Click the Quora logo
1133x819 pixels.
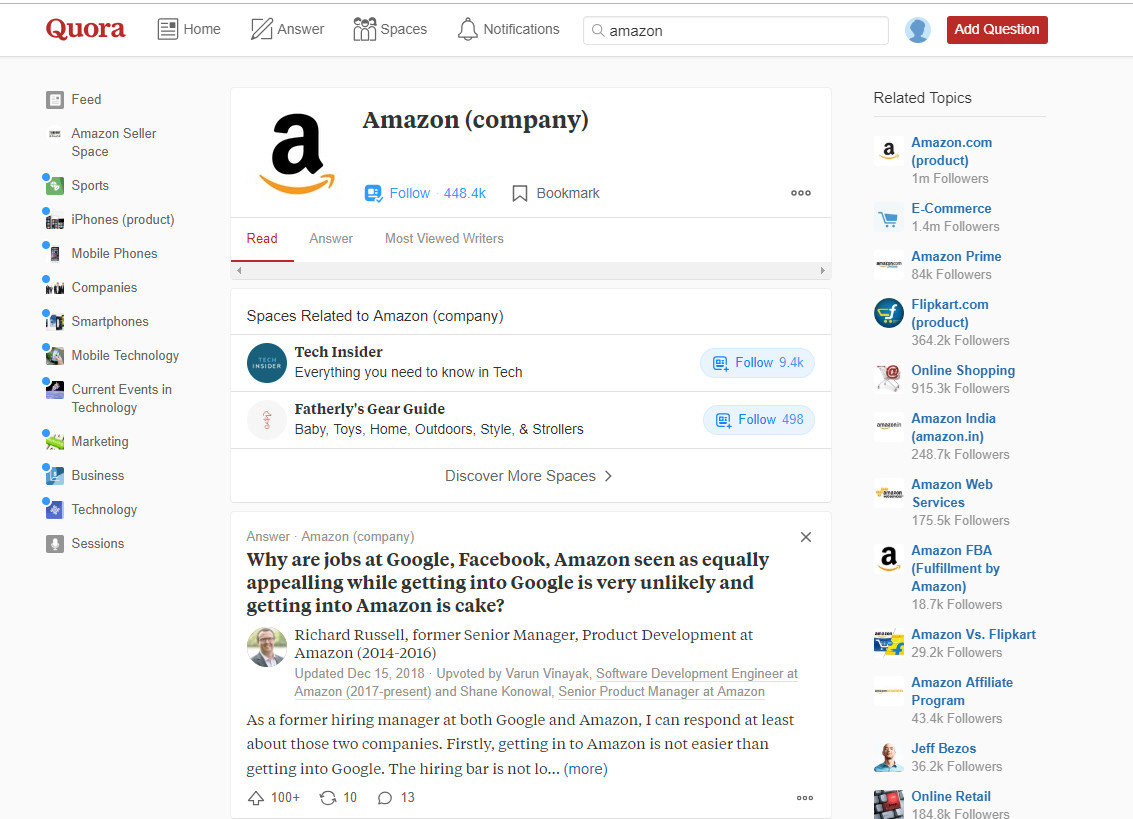(x=85, y=29)
